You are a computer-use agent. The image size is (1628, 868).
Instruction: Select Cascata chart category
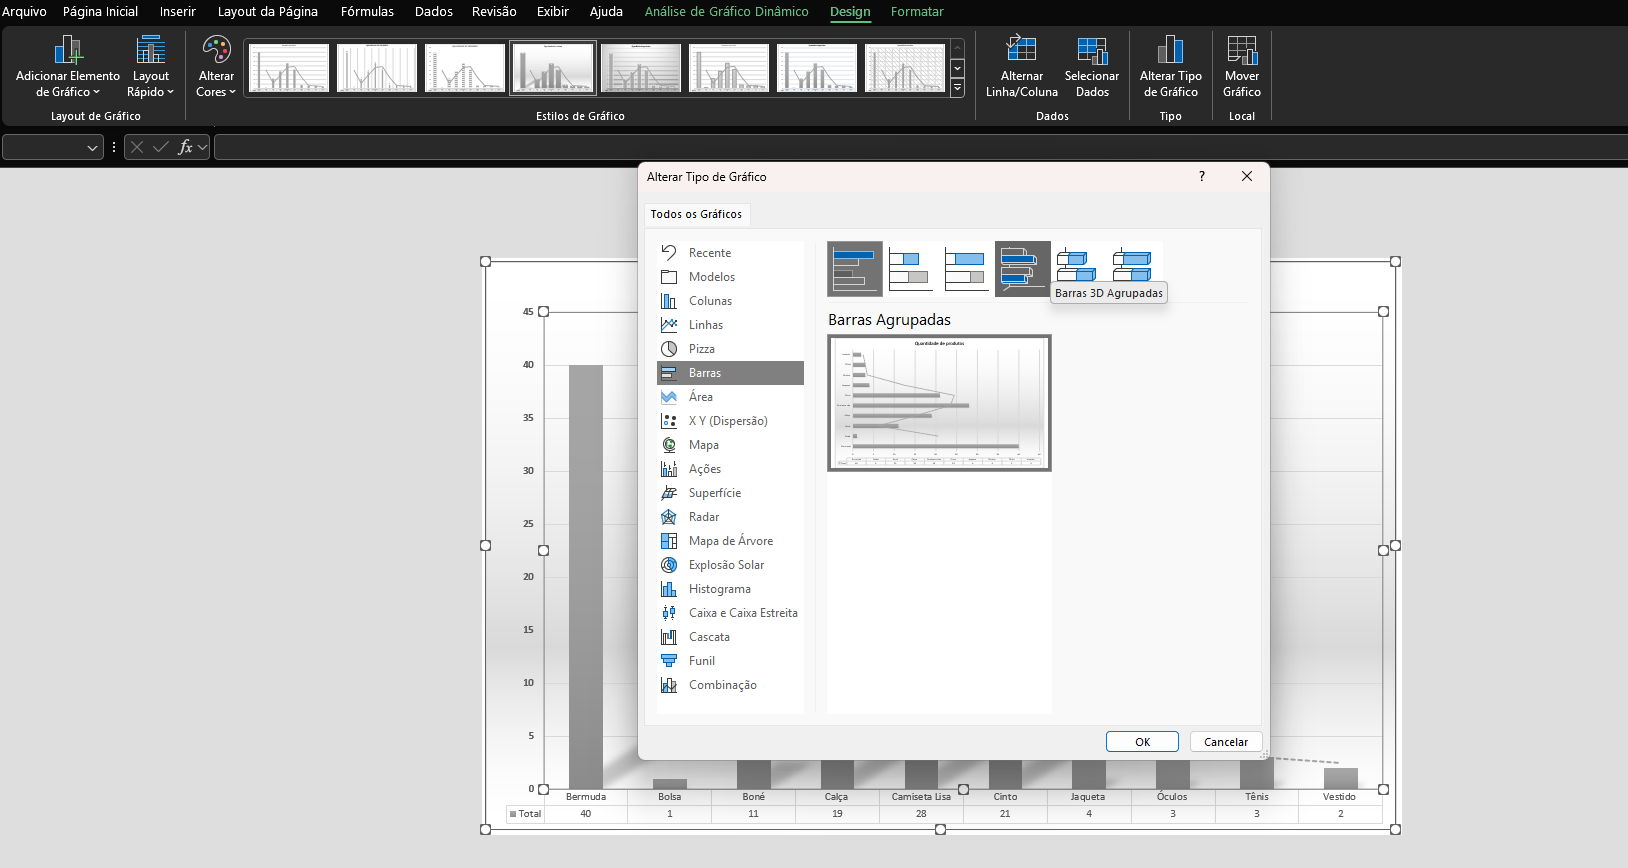[730, 637]
